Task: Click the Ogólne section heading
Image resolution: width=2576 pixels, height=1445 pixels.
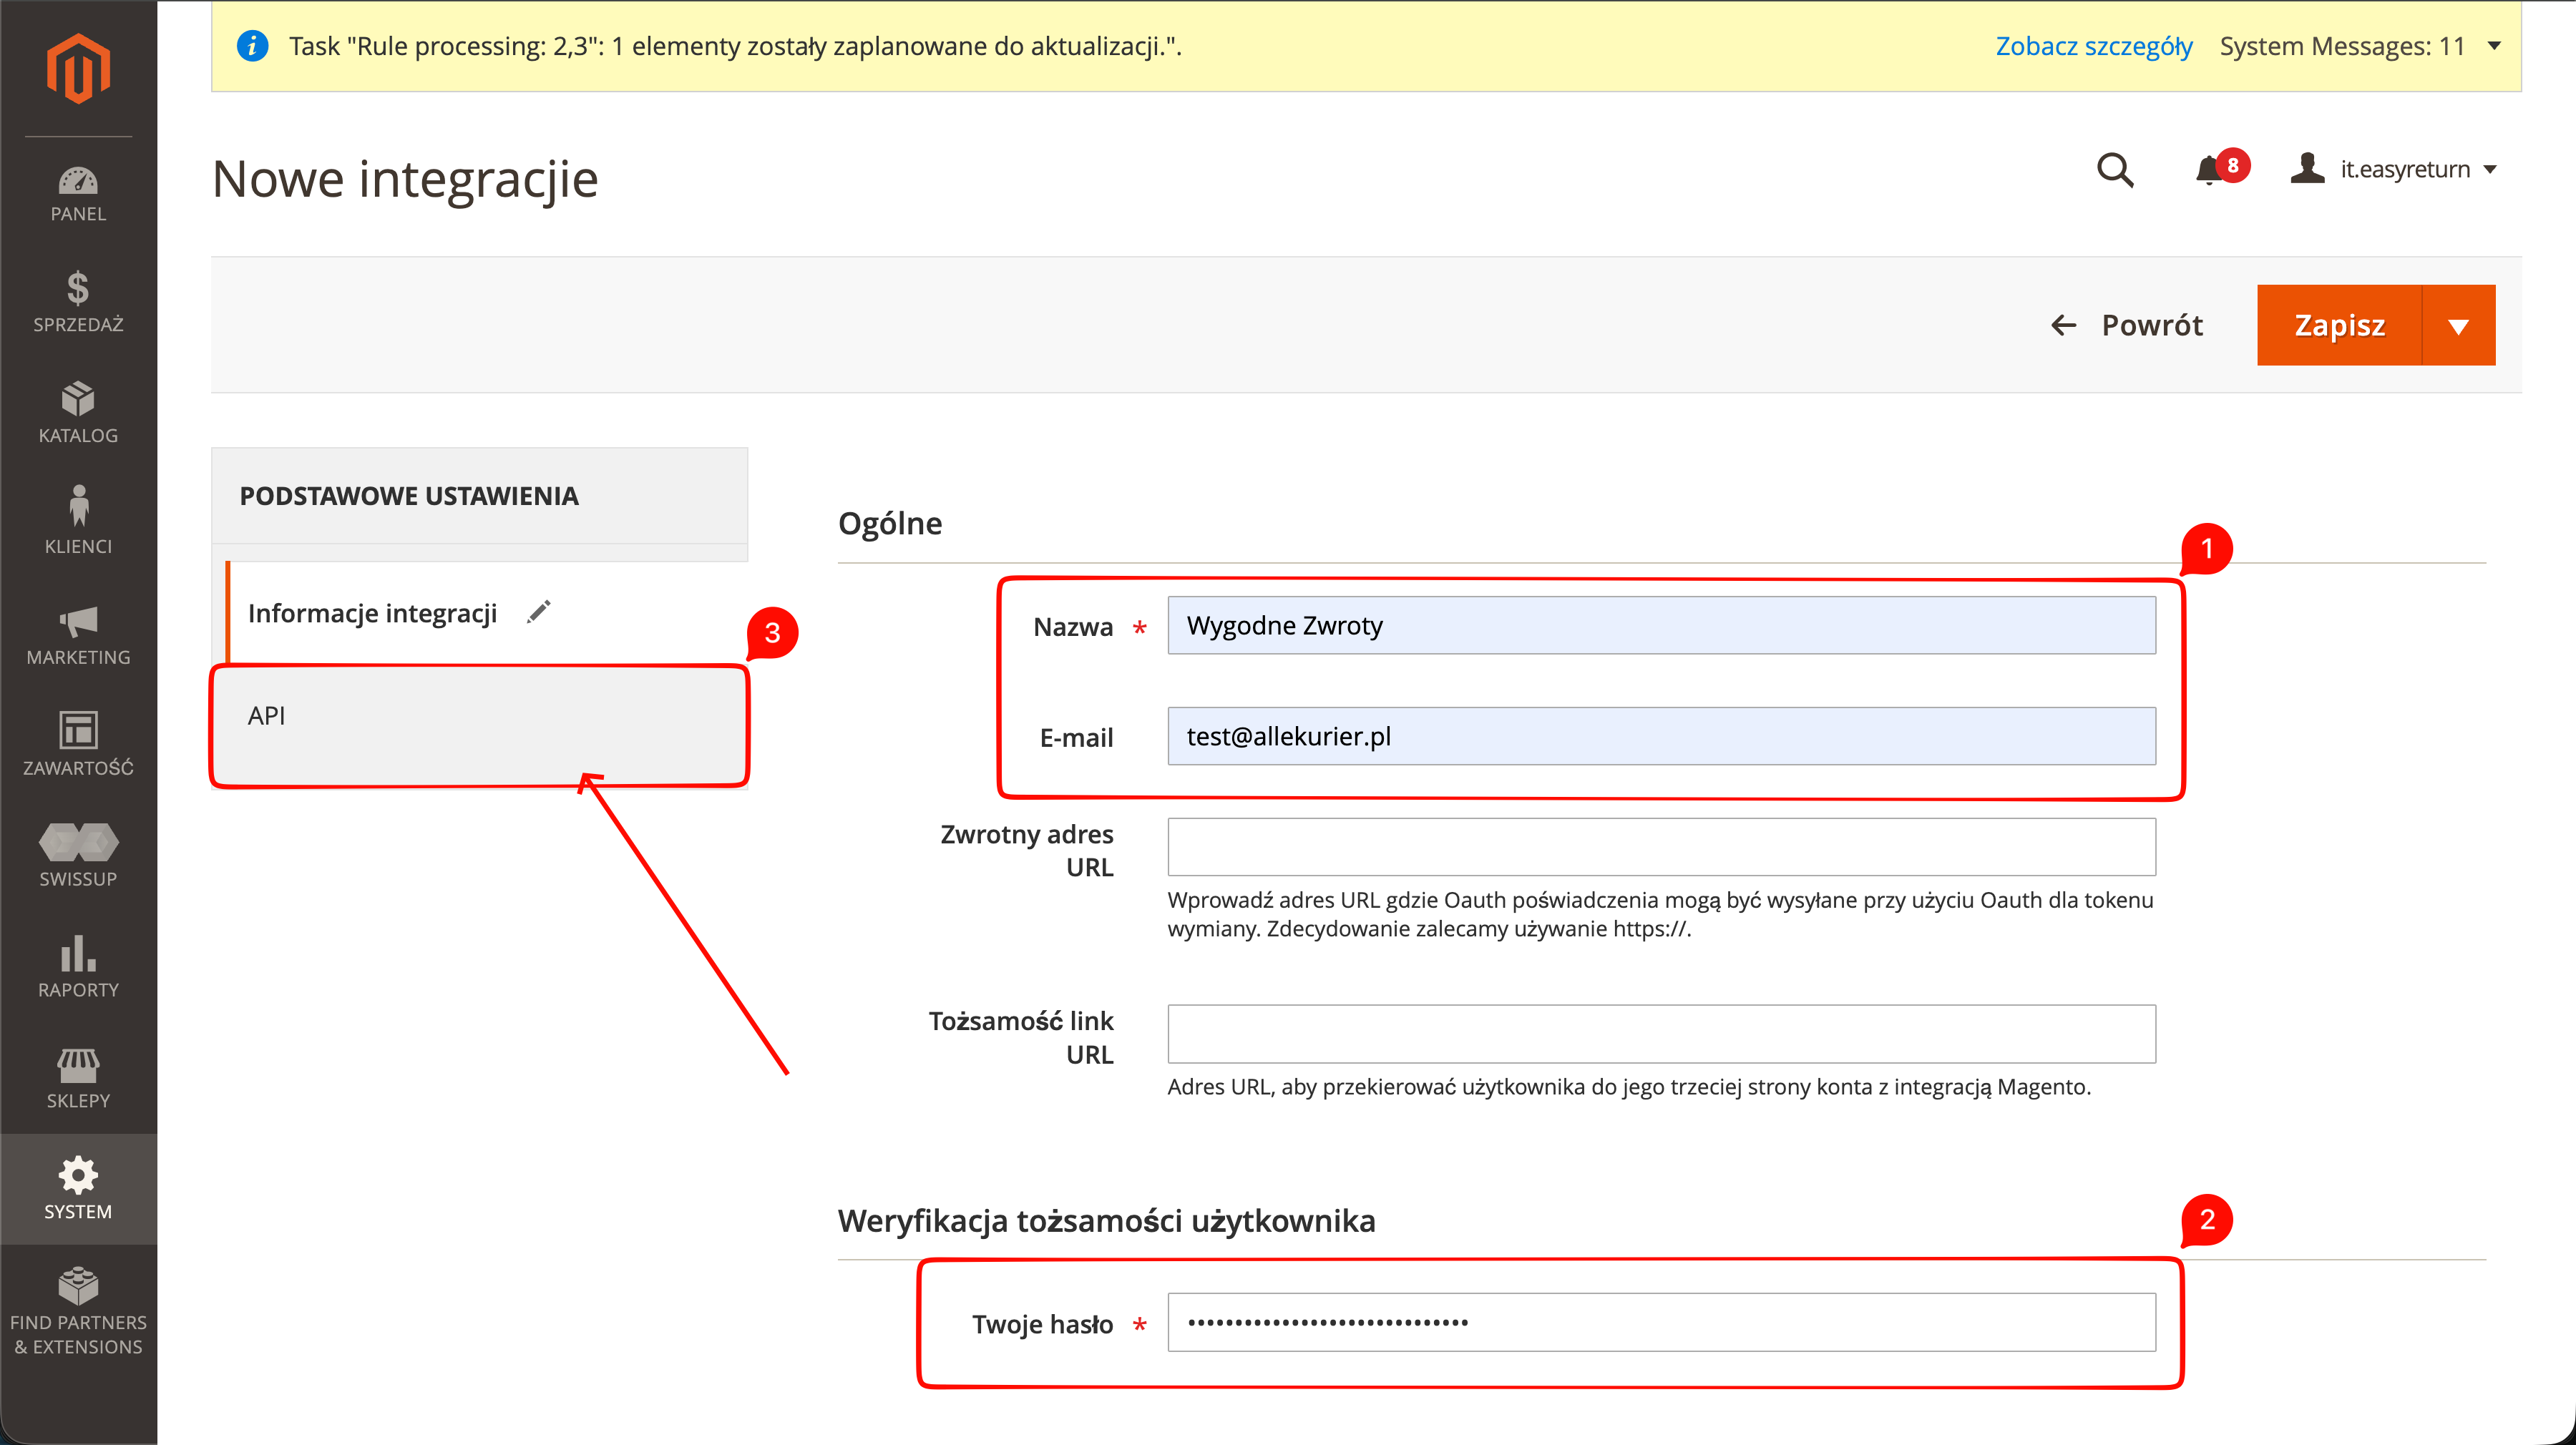Action: click(890, 523)
